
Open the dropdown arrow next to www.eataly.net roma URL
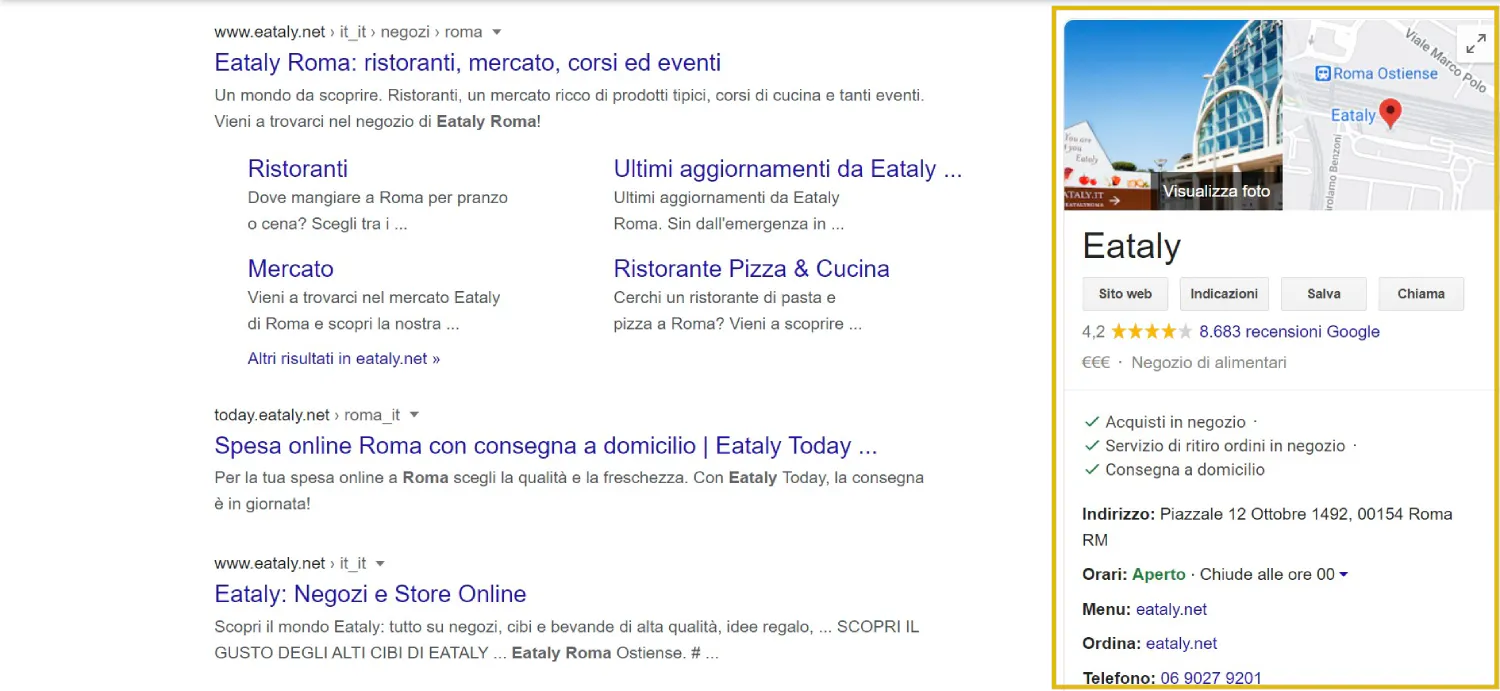pyautogui.click(x=497, y=32)
